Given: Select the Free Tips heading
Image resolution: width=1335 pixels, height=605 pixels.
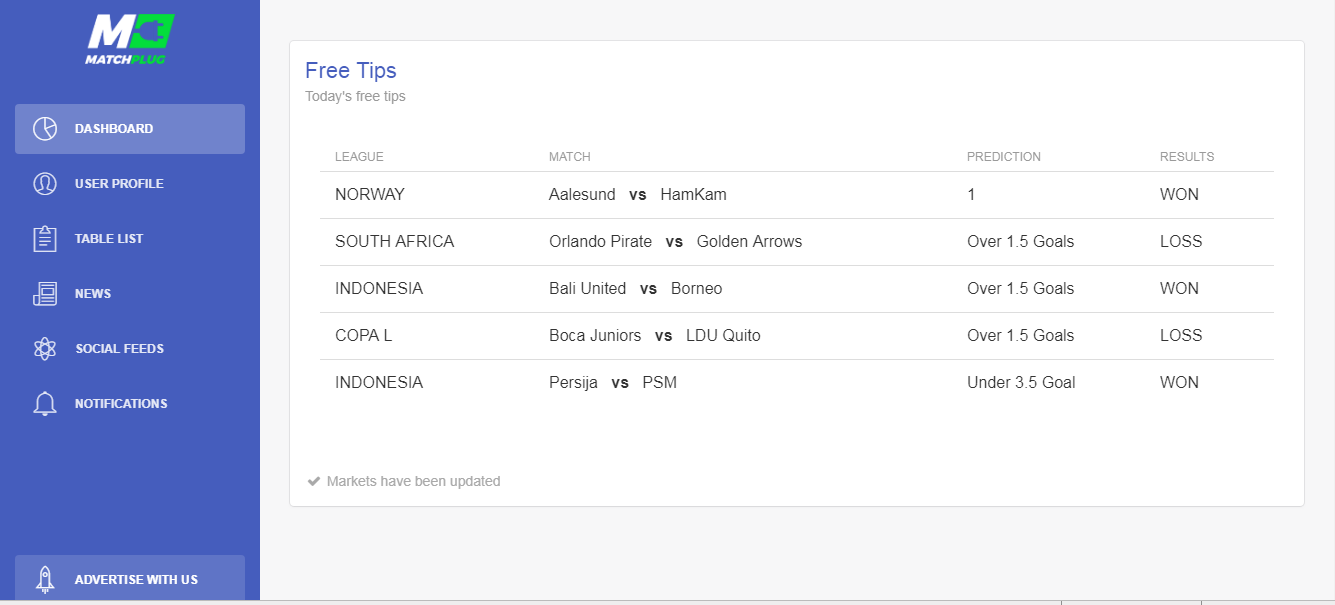Looking at the screenshot, I should 351,71.
